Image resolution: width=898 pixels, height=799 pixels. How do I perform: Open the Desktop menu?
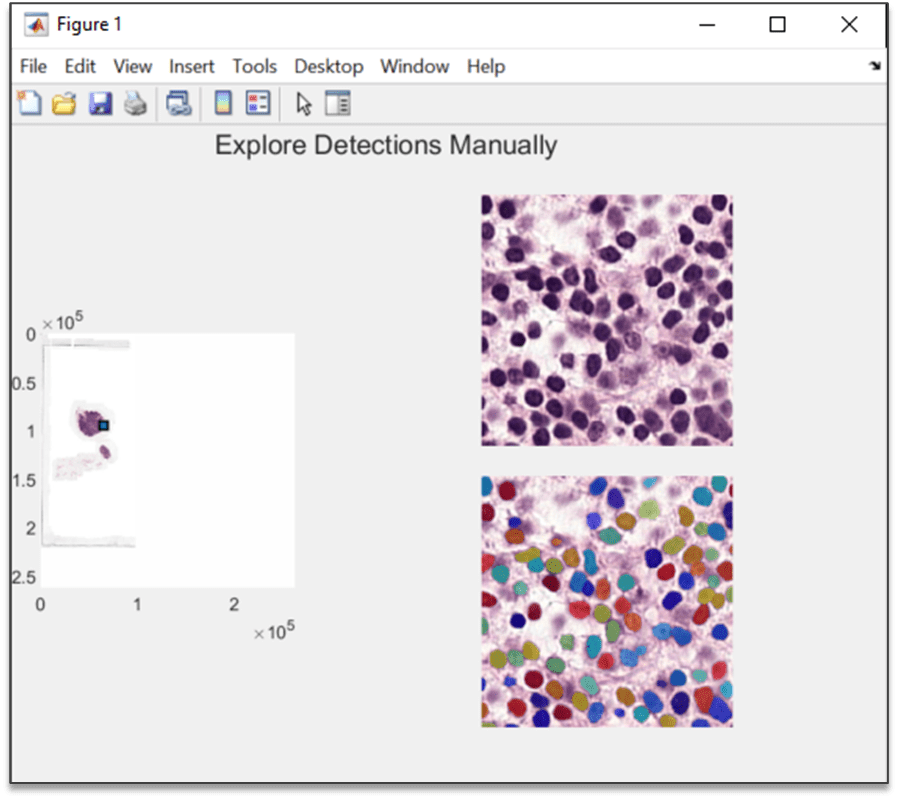tap(328, 66)
